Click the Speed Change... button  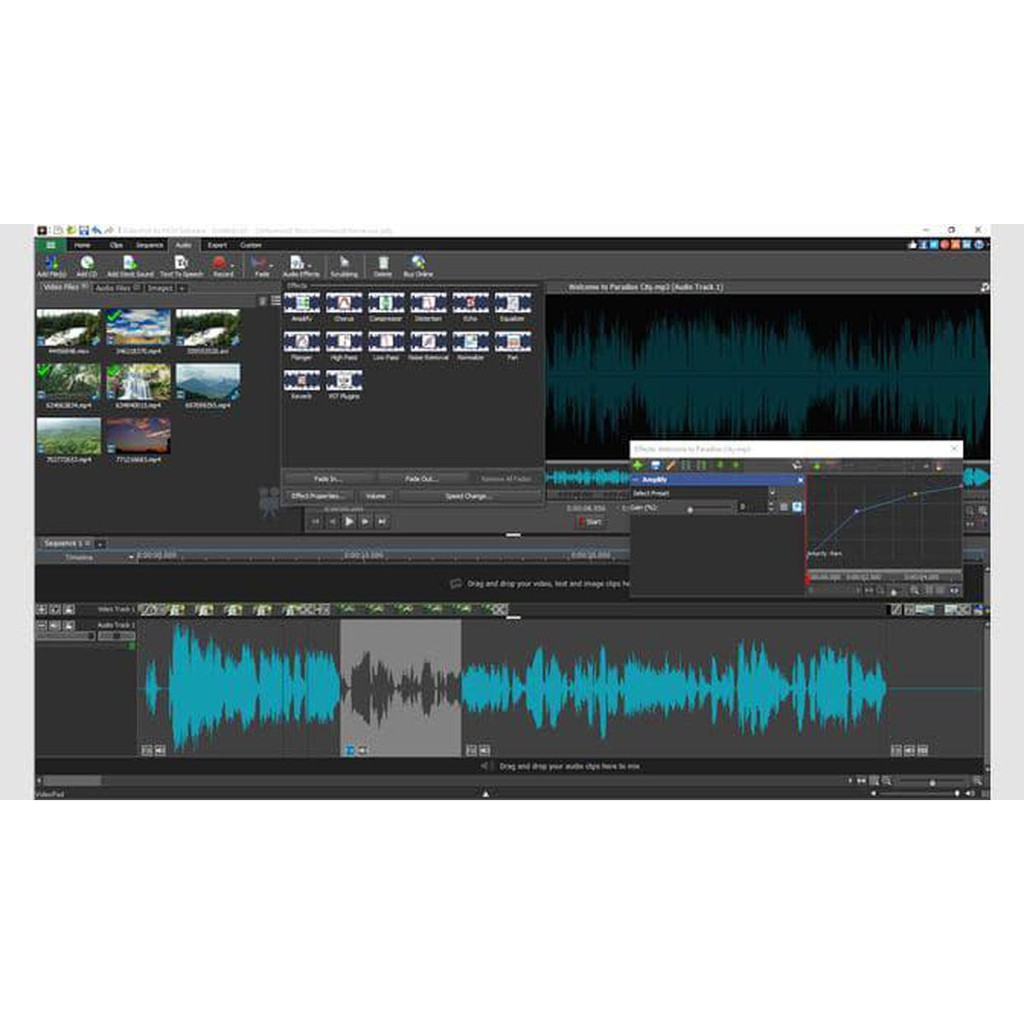(x=469, y=496)
